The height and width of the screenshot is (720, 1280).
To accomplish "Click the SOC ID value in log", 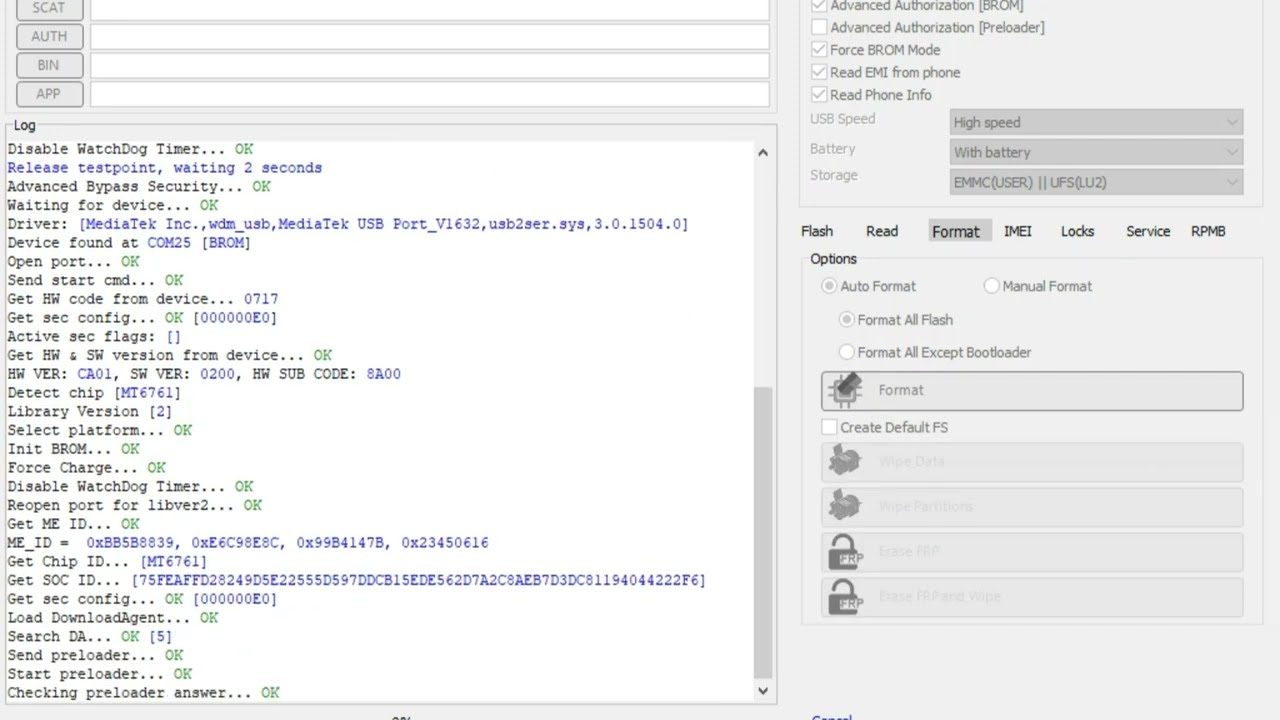I will 418,580.
